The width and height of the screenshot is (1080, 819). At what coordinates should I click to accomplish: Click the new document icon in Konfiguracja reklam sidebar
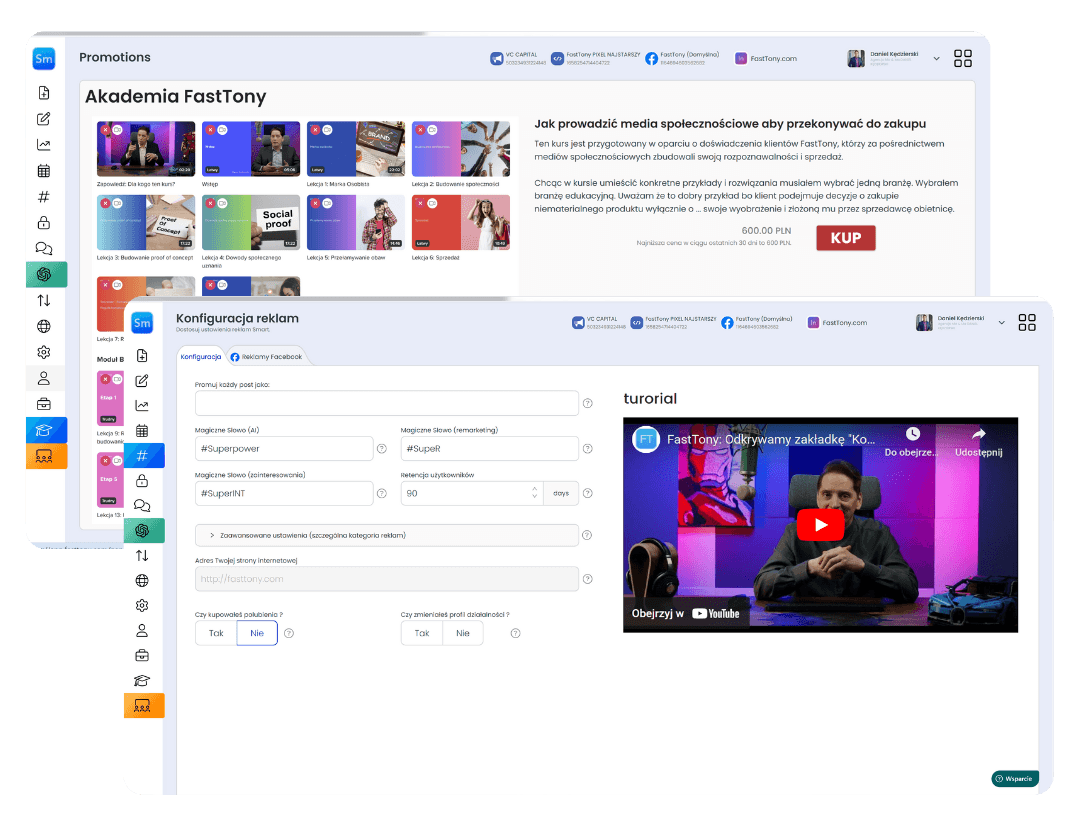142,355
